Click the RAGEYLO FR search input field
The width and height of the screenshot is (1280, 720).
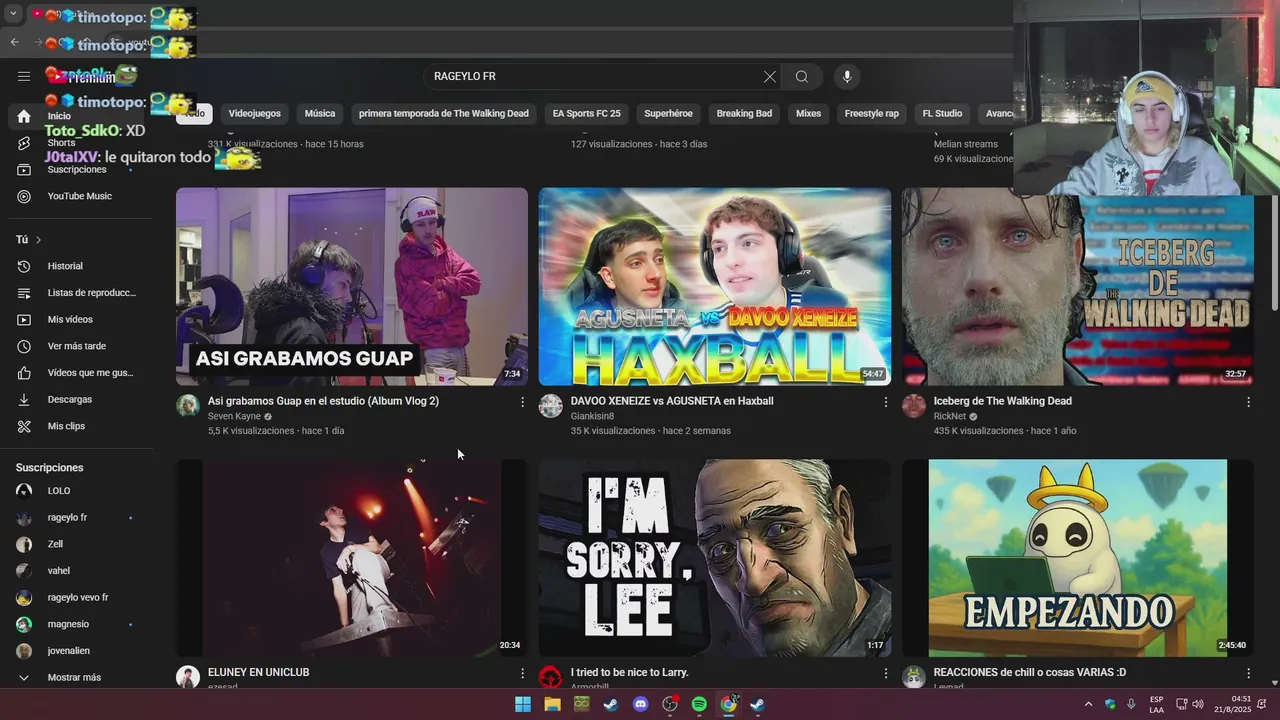(x=593, y=76)
